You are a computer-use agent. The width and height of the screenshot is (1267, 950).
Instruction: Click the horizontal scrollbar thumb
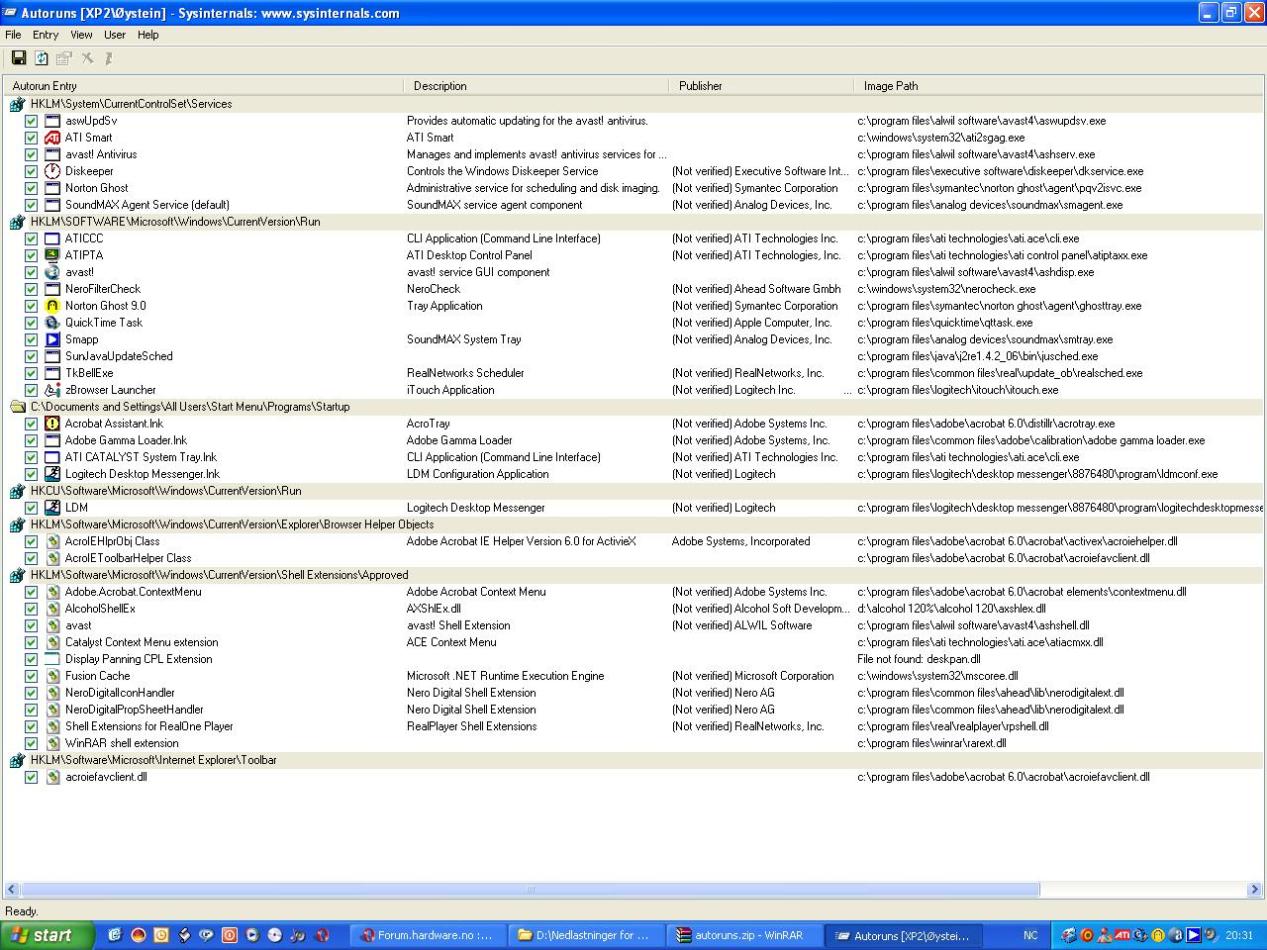531,889
